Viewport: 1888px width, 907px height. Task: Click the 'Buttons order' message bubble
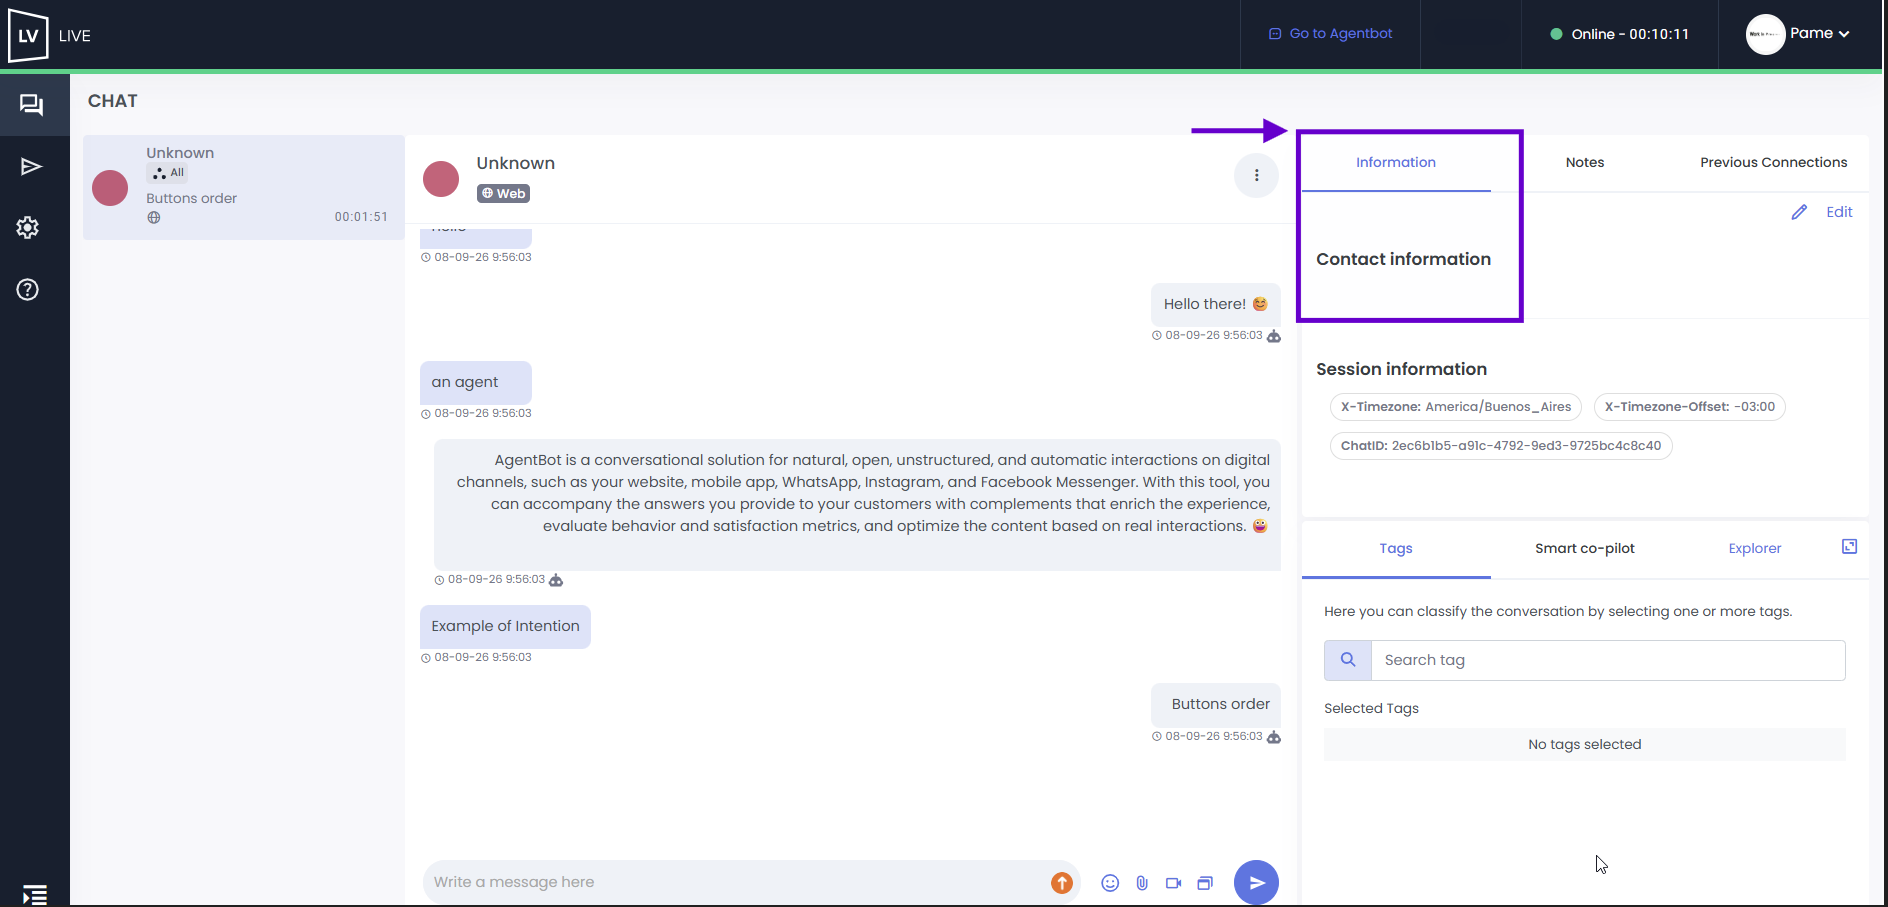pos(1216,705)
